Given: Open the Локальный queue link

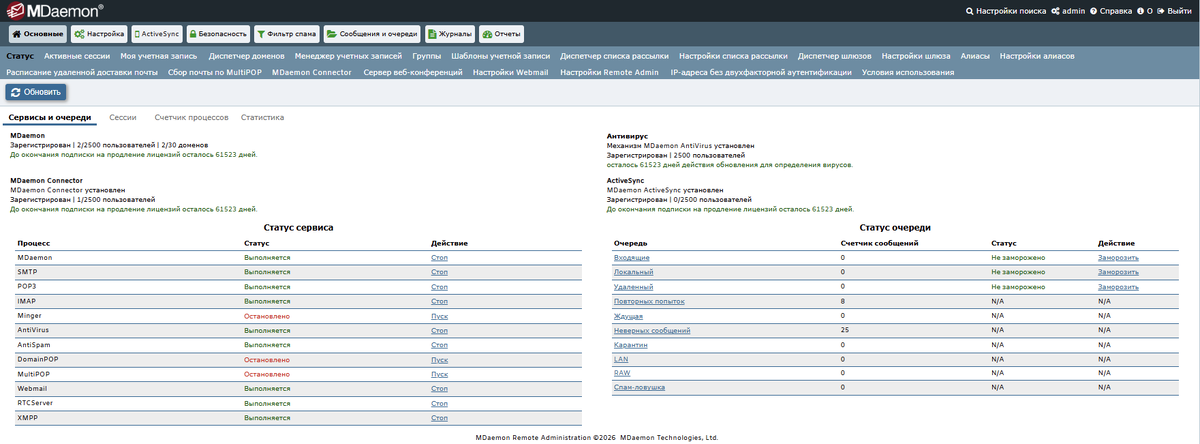Looking at the screenshot, I should pyautogui.click(x=634, y=272).
